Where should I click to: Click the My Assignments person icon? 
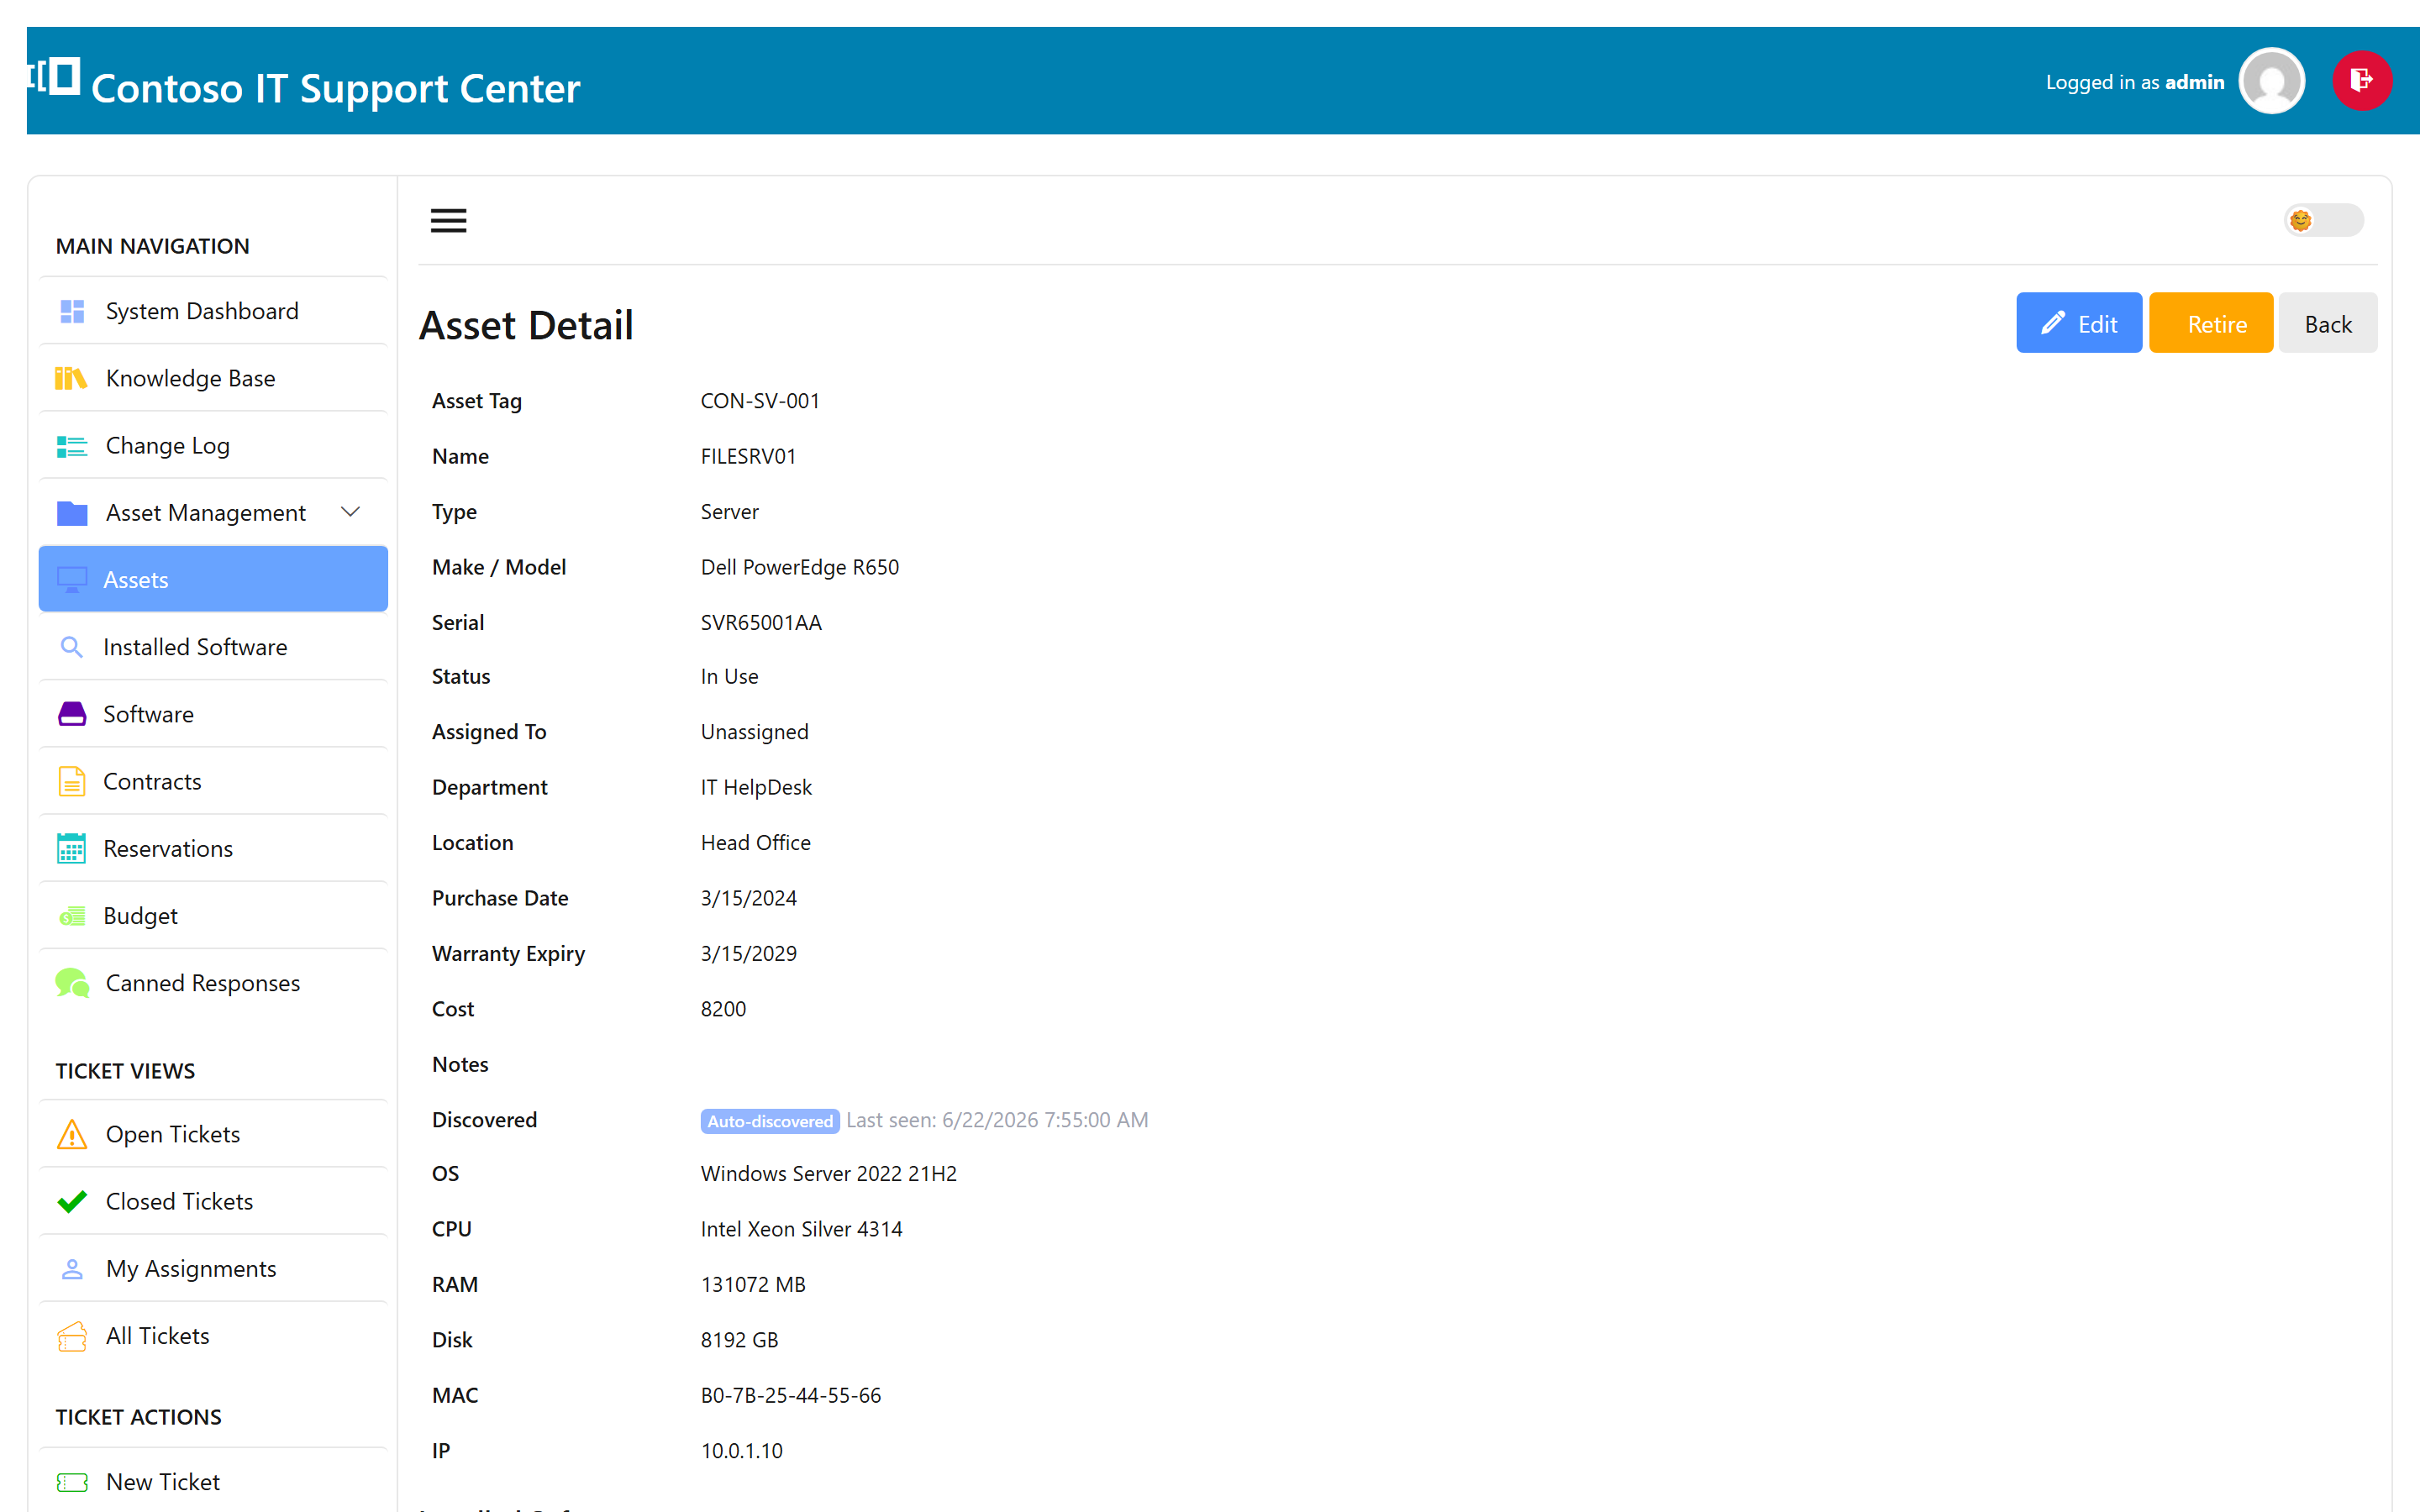72,1269
